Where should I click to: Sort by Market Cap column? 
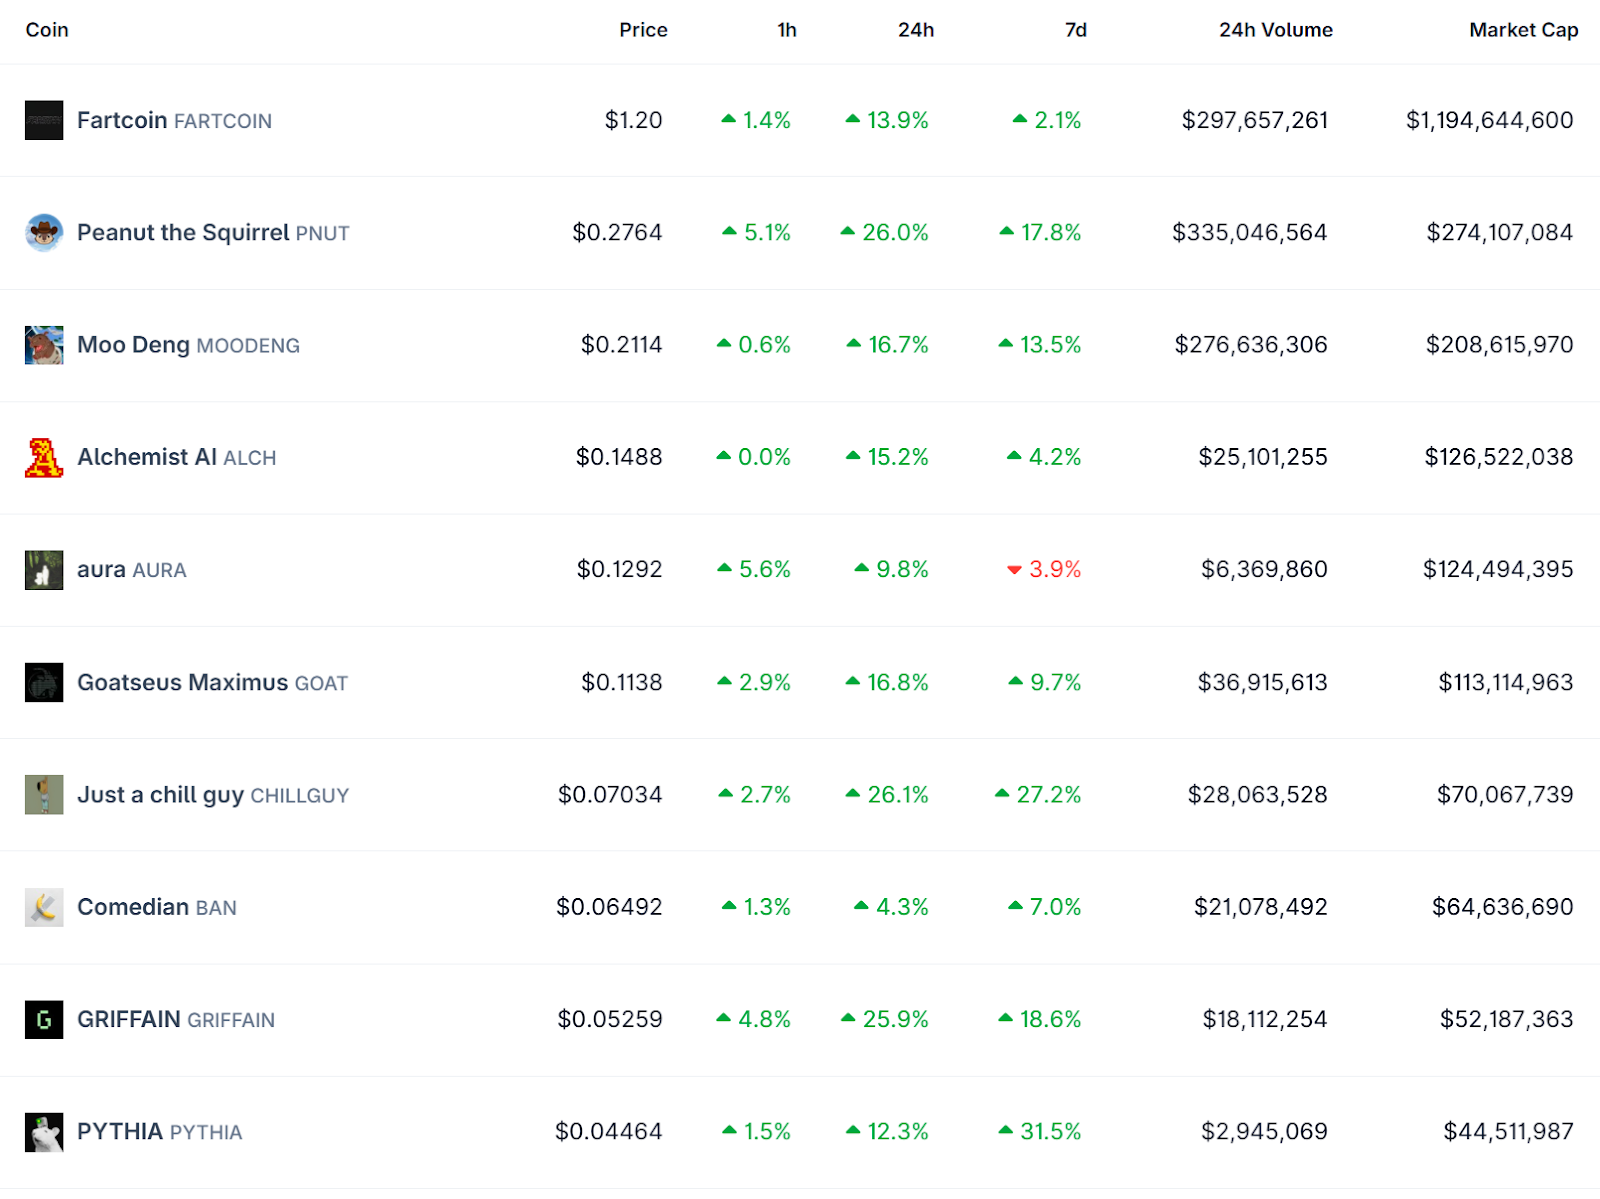click(1523, 30)
